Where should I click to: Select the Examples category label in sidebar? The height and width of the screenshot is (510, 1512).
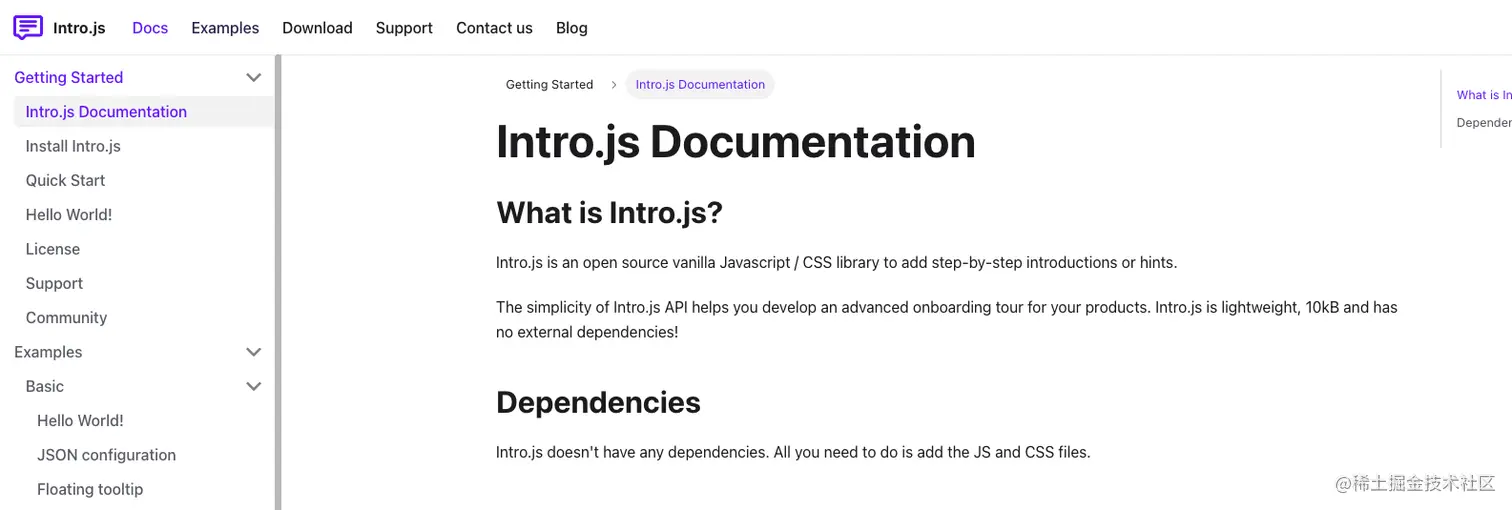click(48, 352)
